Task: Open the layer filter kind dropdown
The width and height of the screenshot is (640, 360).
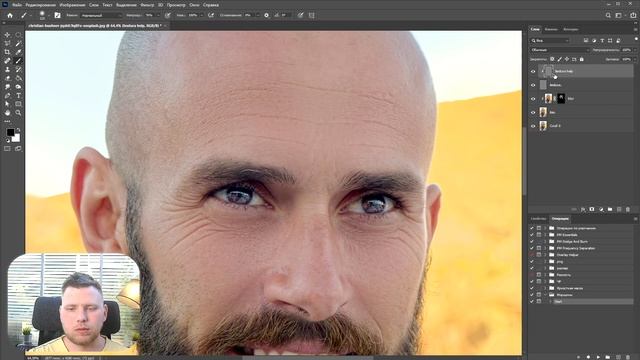Action: click(x=550, y=40)
